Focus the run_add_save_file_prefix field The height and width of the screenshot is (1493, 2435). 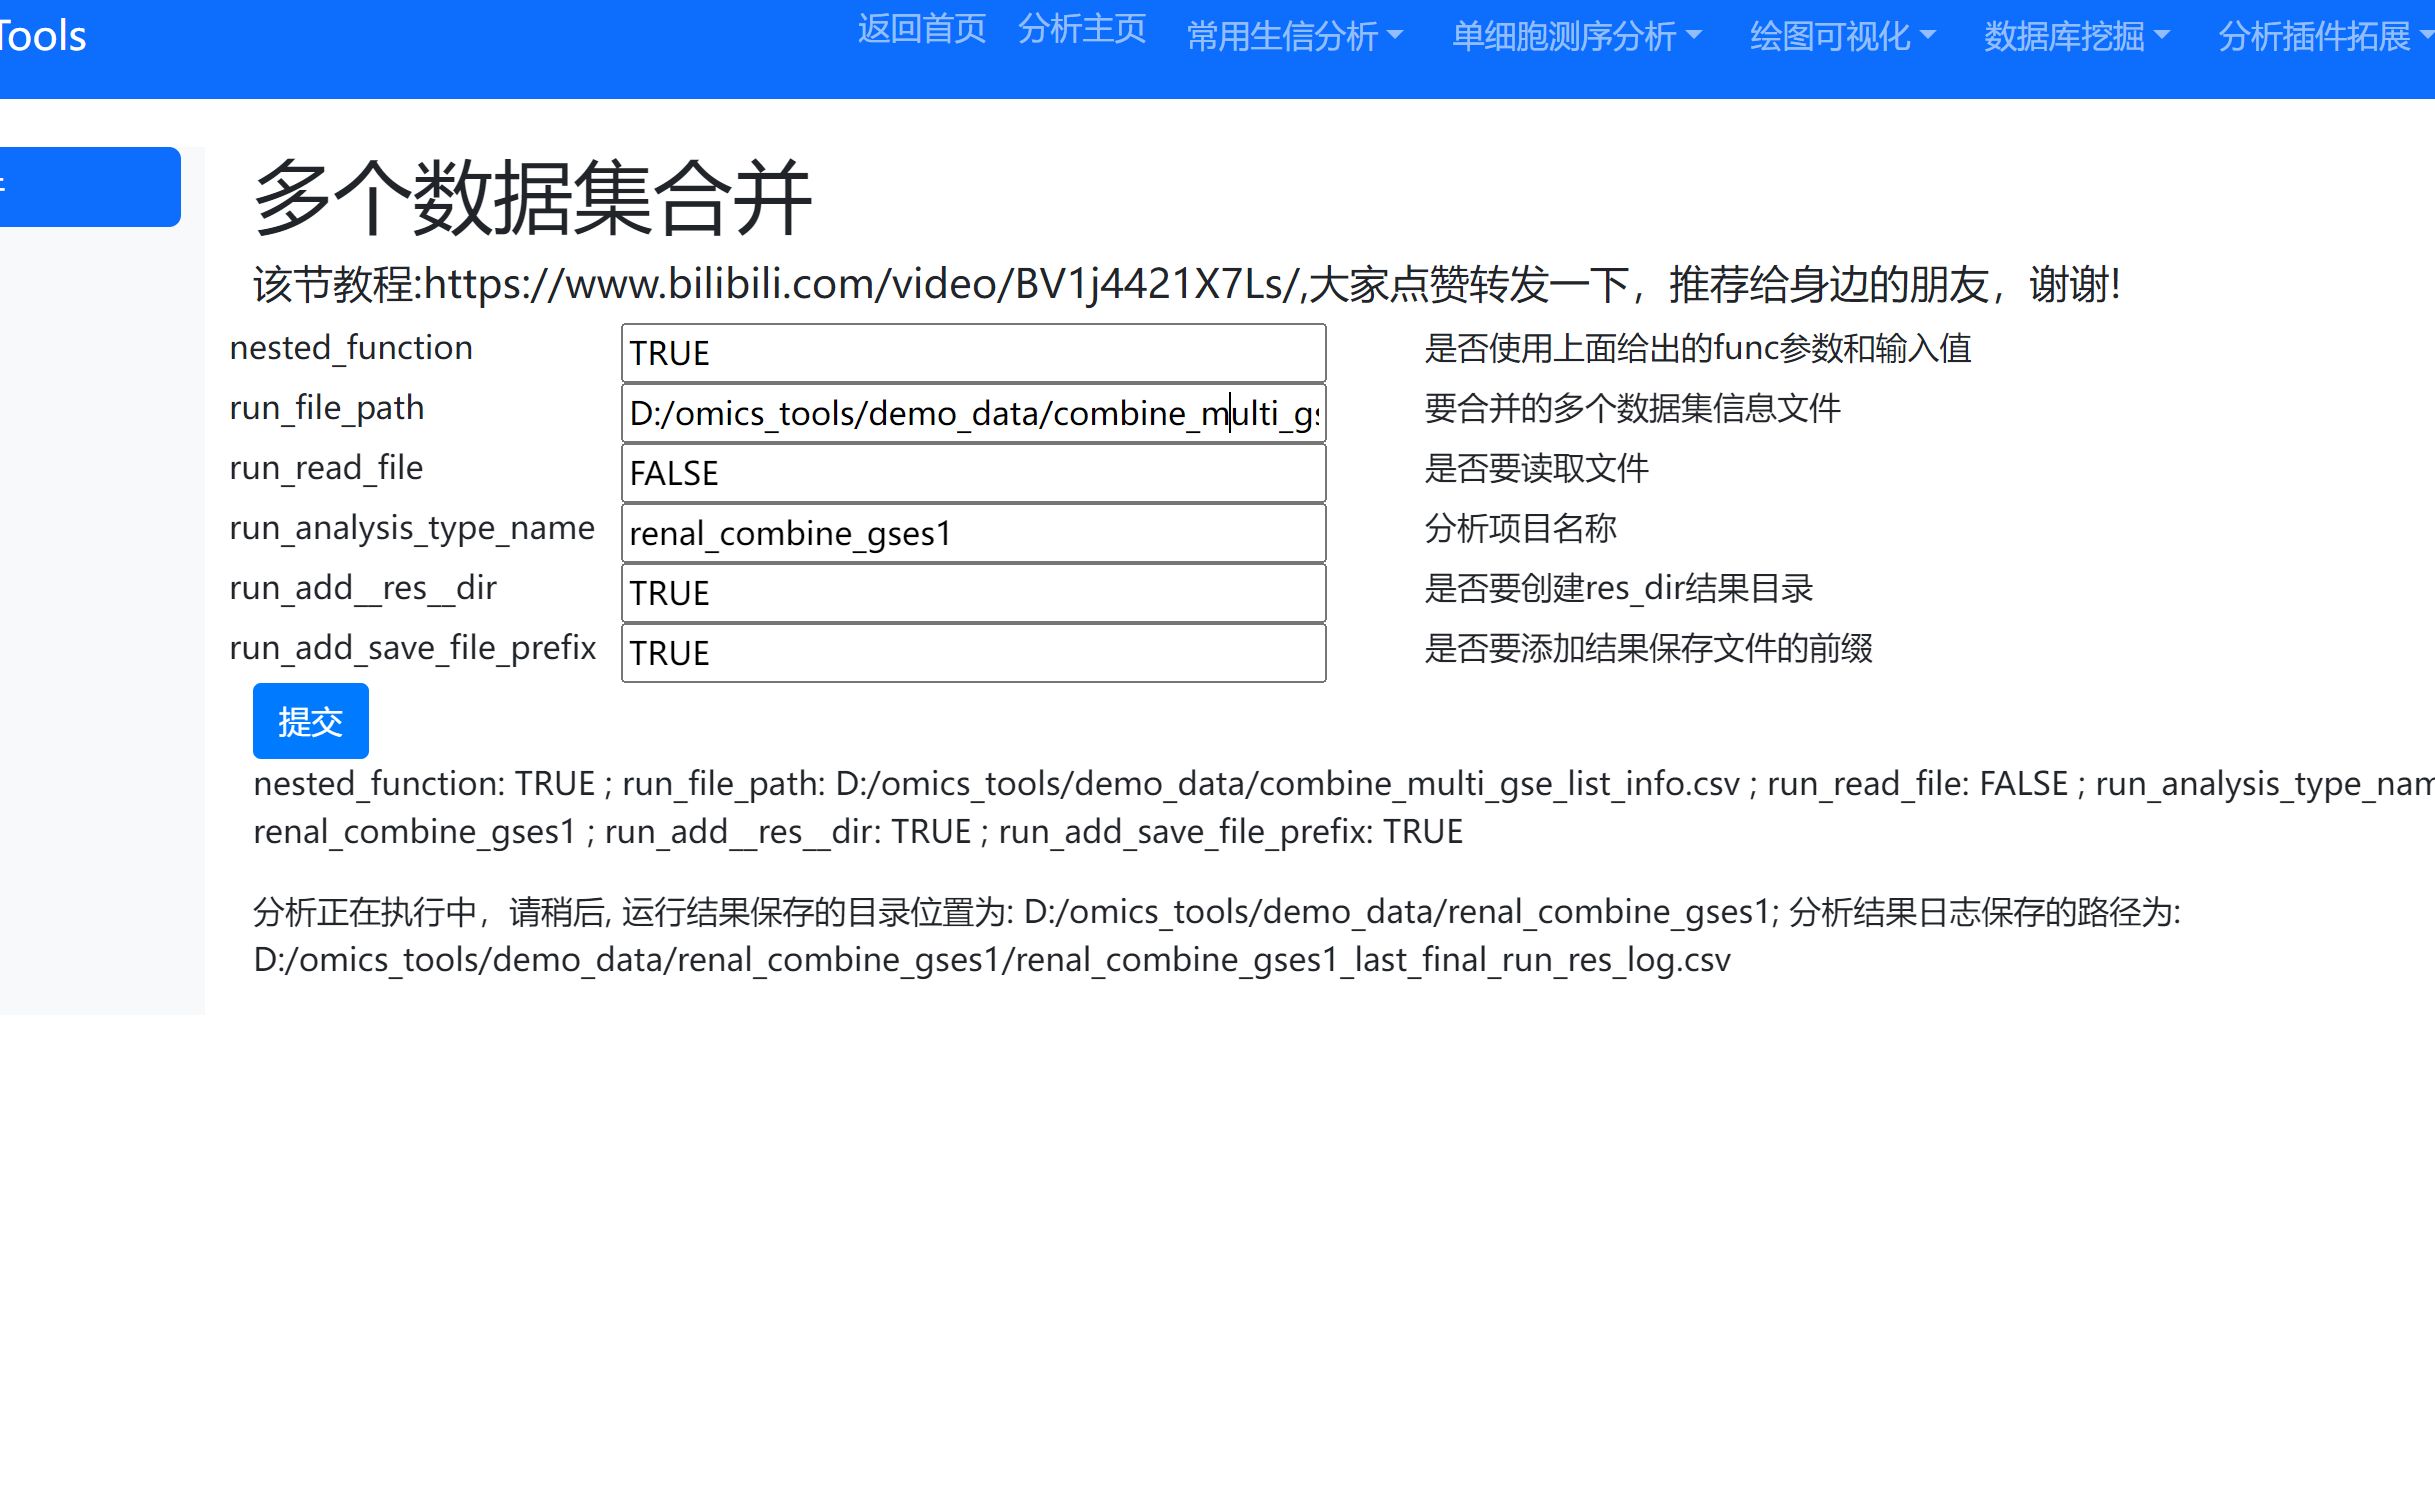(973, 653)
